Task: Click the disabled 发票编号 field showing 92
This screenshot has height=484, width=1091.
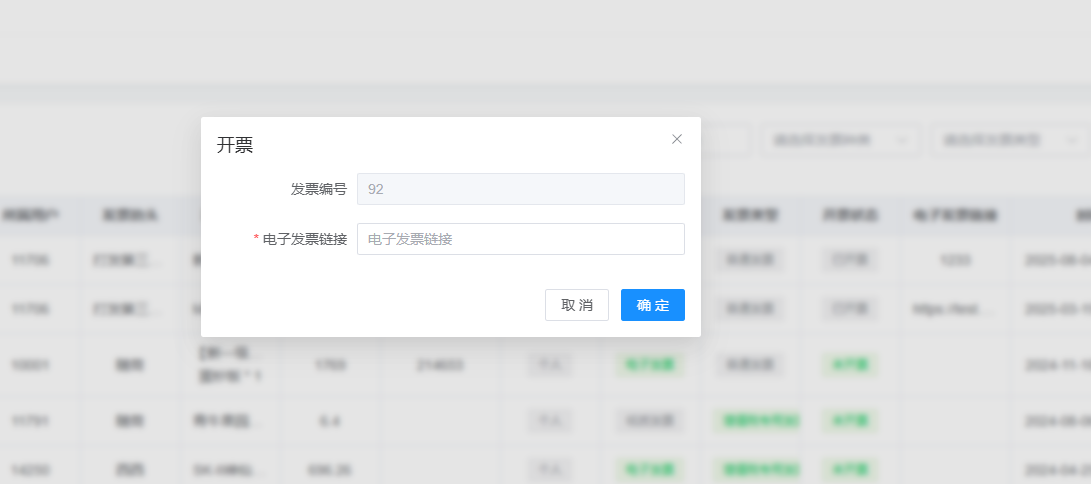Action: [520, 189]
